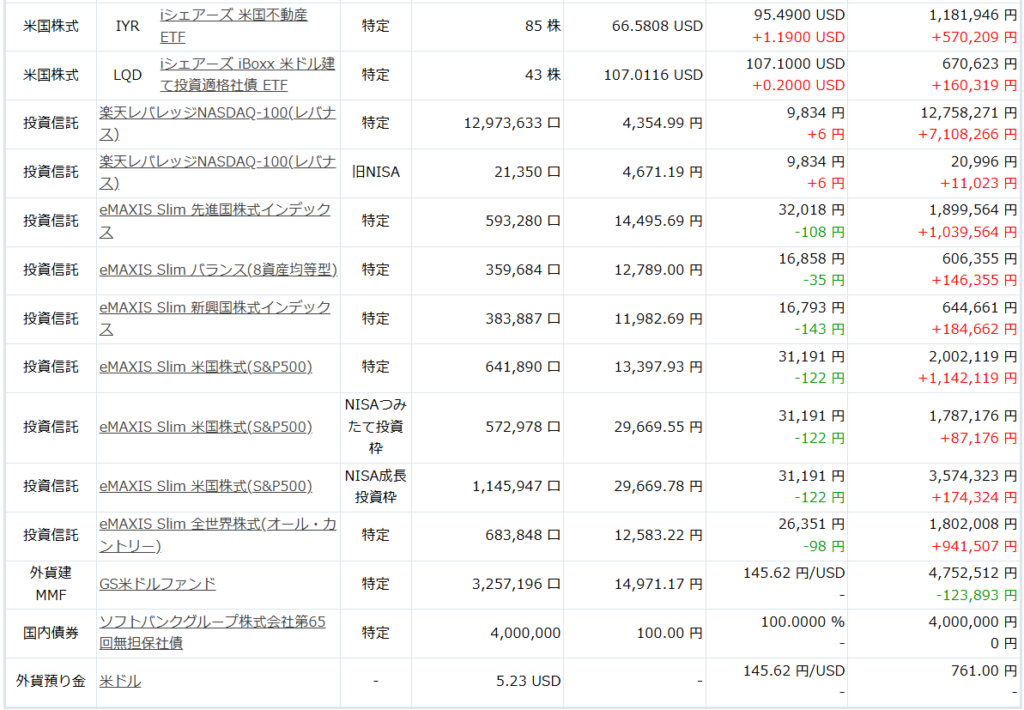Viewport: 1024px width, 710px height.
Task: Select the quantity "641,890 口"
Action: (x=522, y=366)
